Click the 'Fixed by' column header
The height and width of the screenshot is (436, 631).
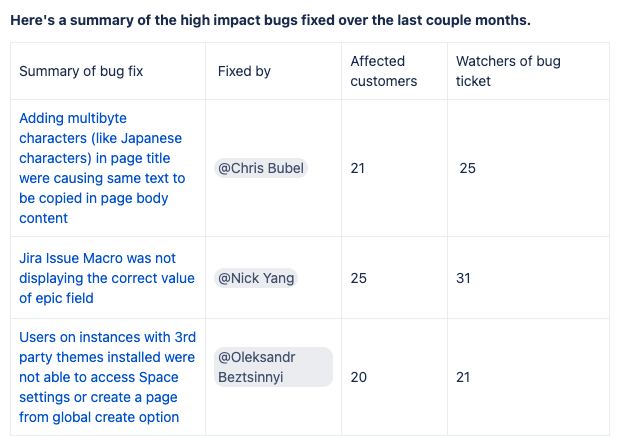(244, 71)
